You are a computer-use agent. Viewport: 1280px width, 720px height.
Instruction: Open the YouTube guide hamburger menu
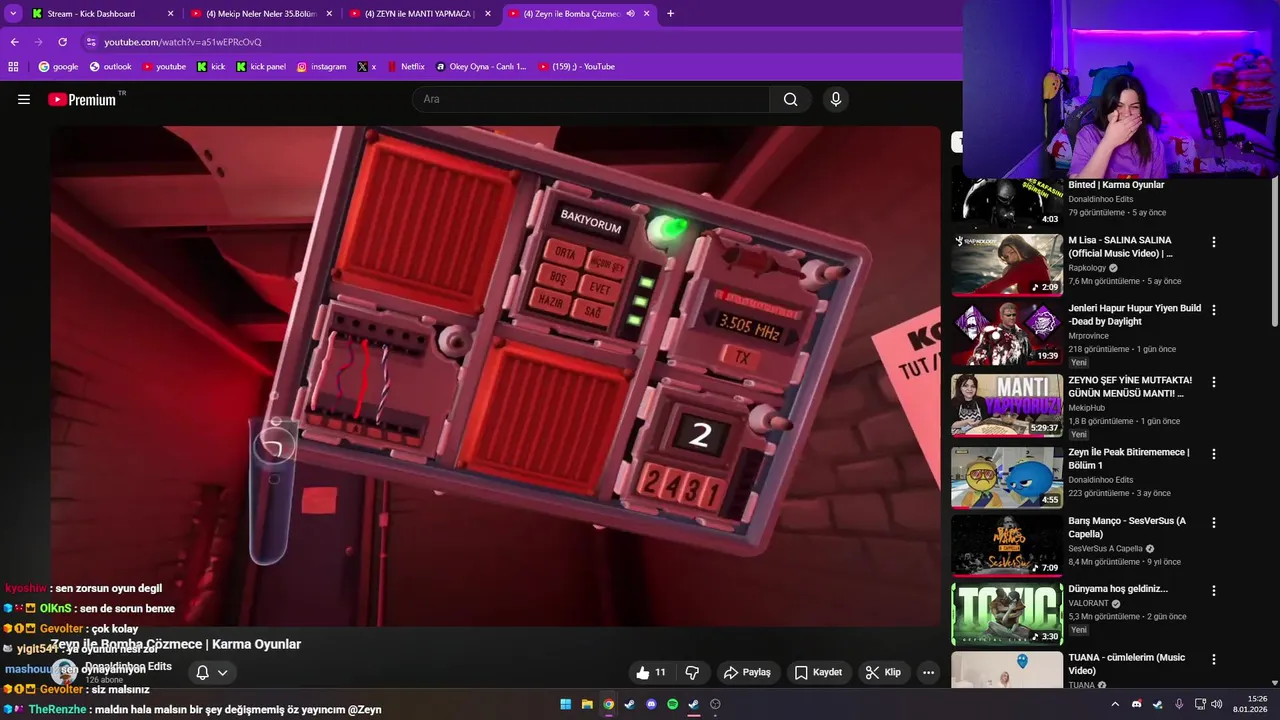coord(24,99)
